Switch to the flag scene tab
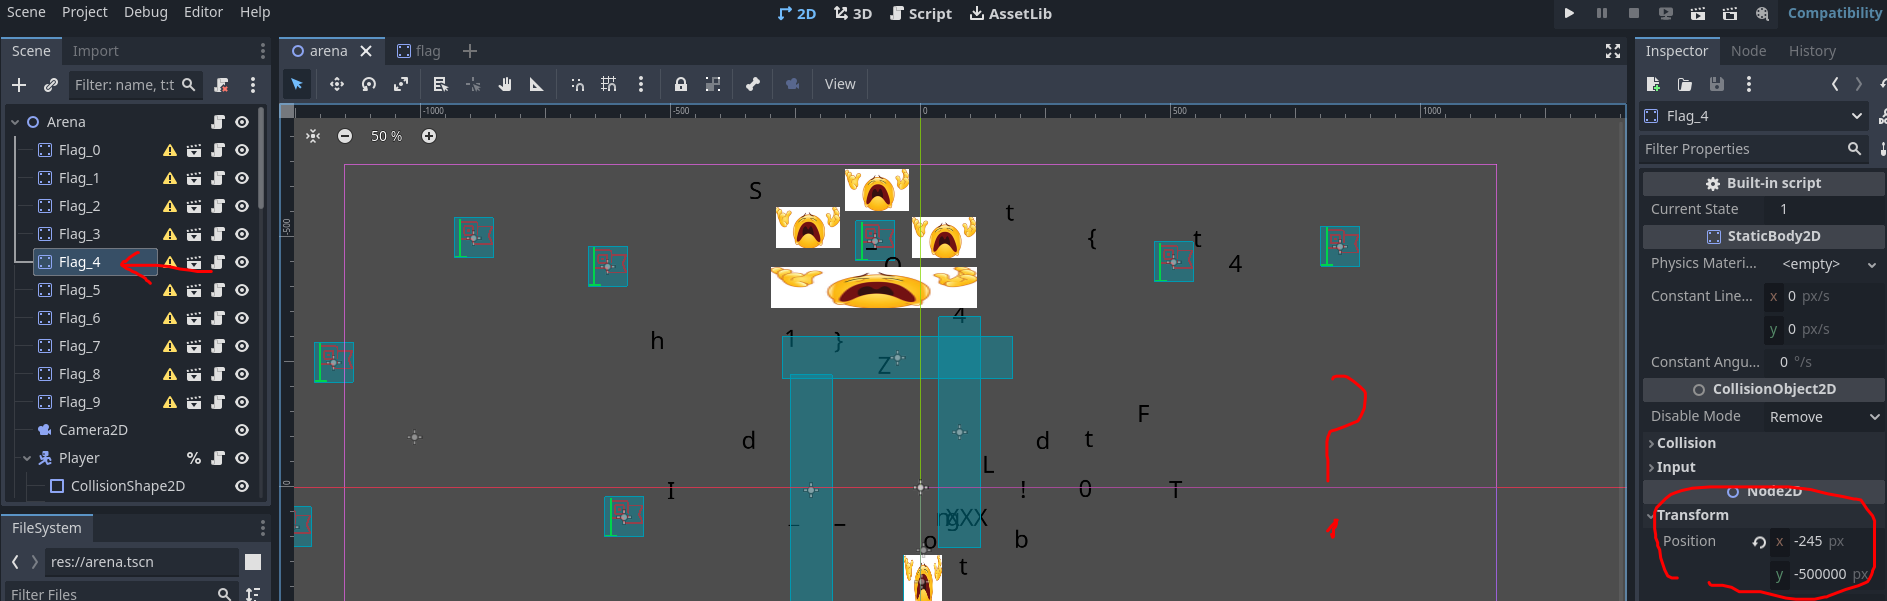 coord(419,51)
